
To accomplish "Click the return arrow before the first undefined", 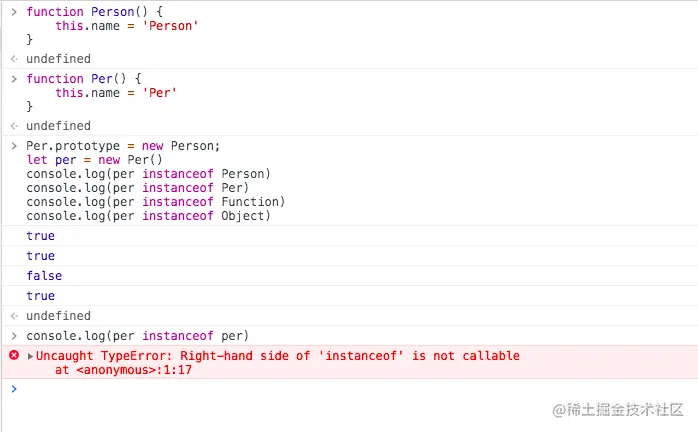I will [14, 59].
